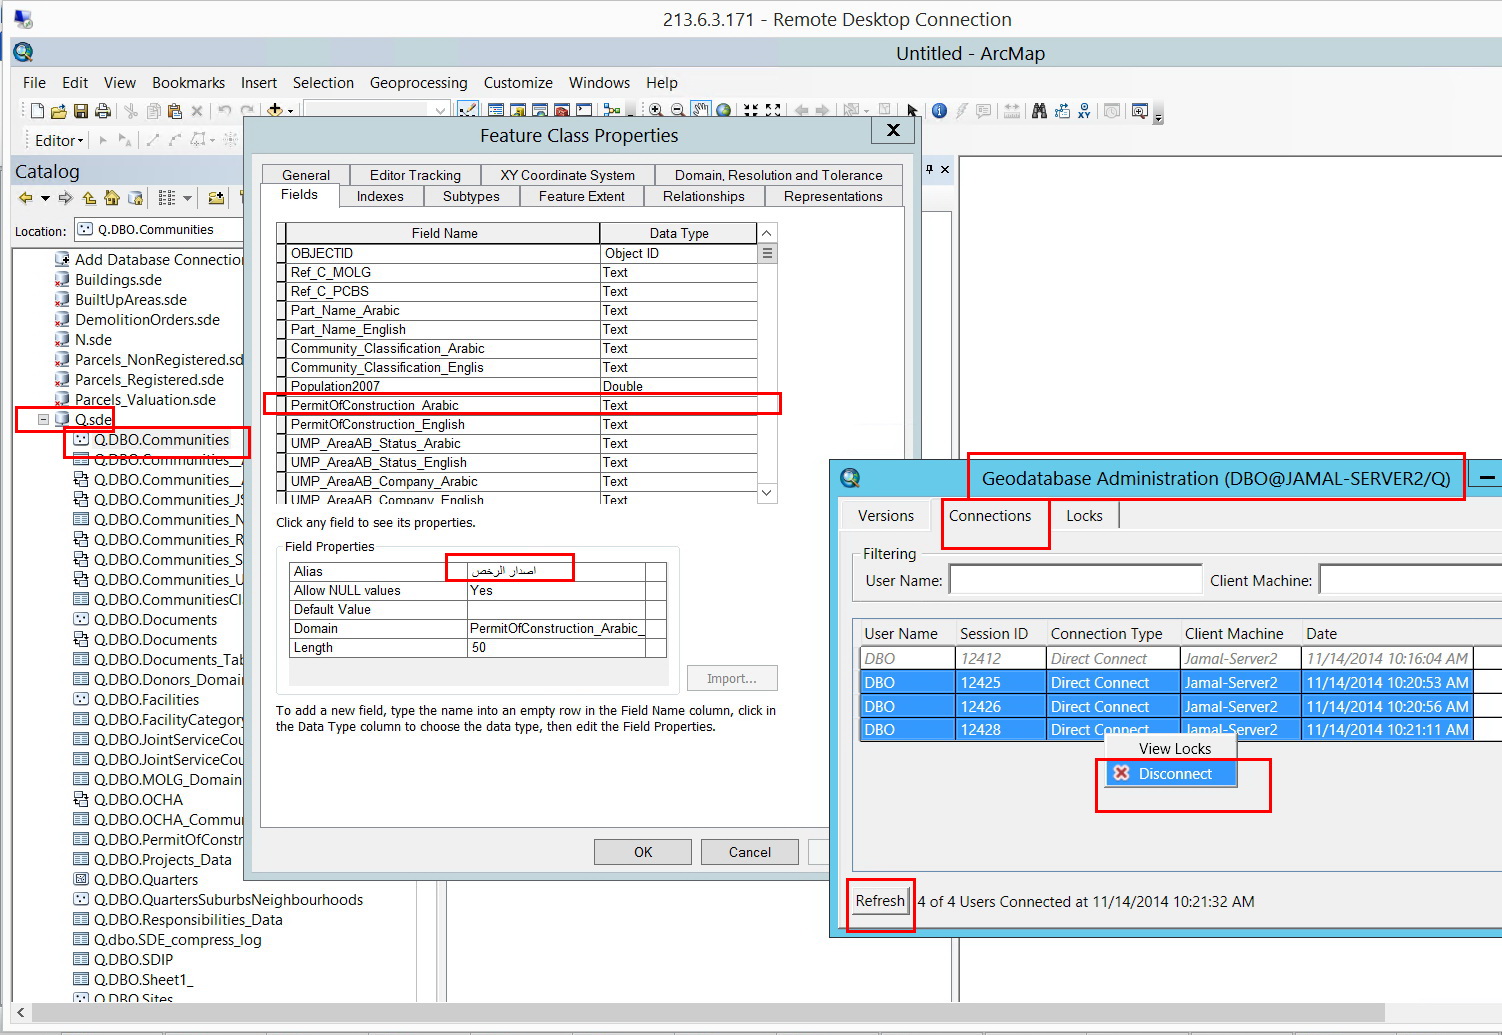The height and width of the screenshot is (1035, 1502).
Task: Open Catalog view type dropdown arrow
Action: pos(187,198)
